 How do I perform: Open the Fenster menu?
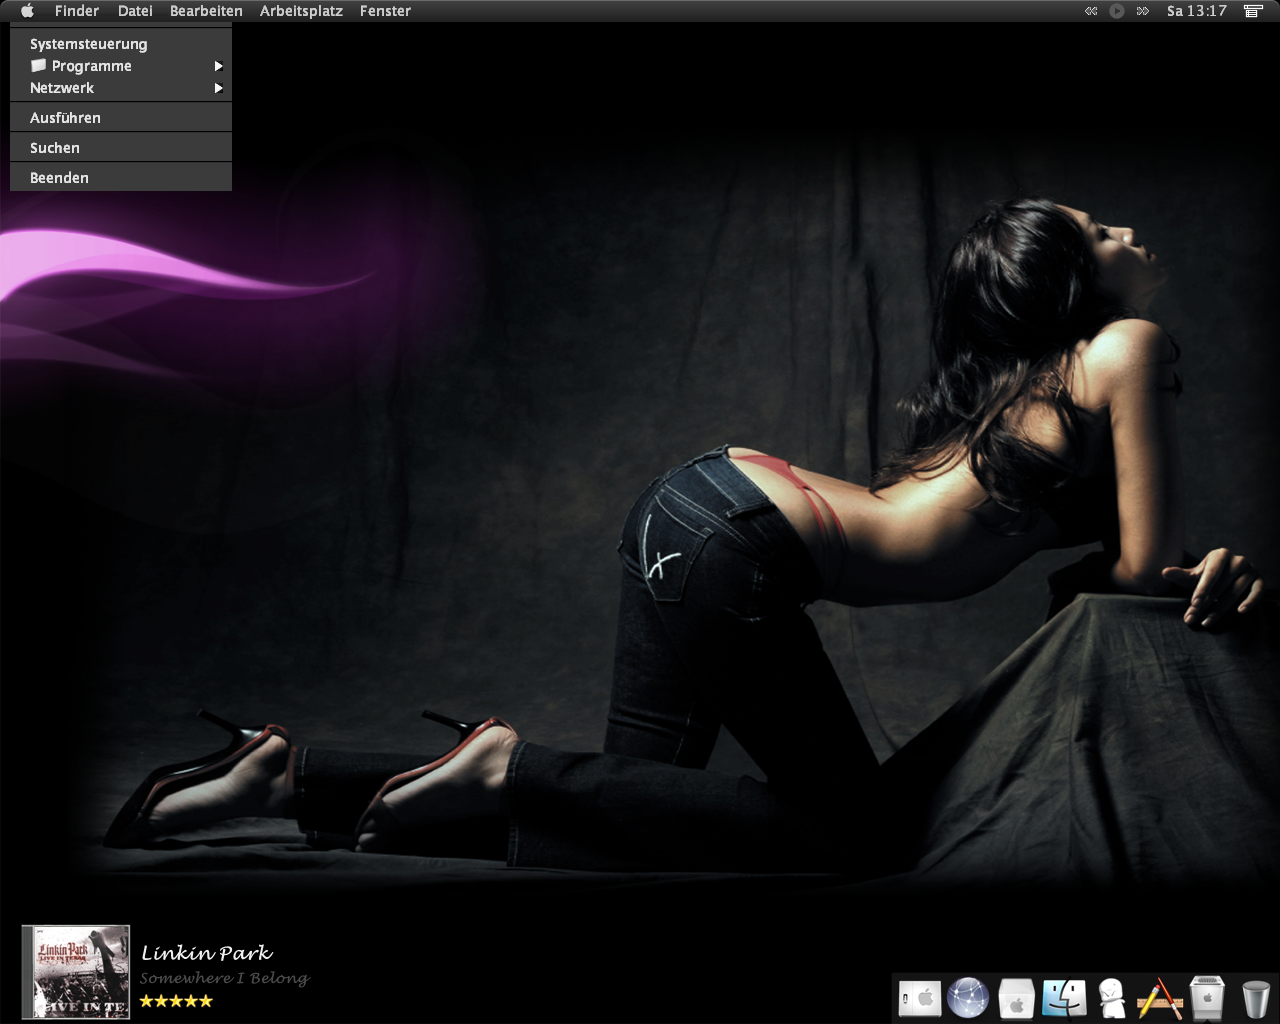[385, 11]
